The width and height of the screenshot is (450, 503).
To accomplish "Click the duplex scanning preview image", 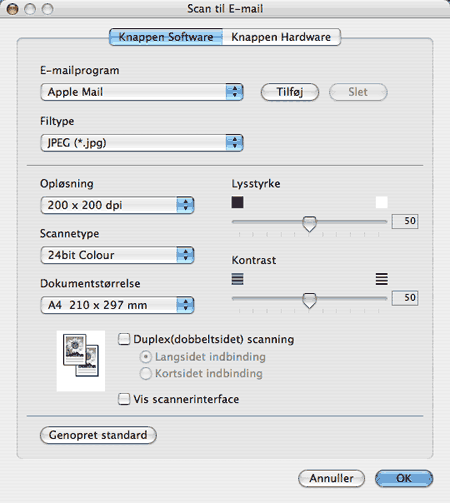I will [81, 361].
